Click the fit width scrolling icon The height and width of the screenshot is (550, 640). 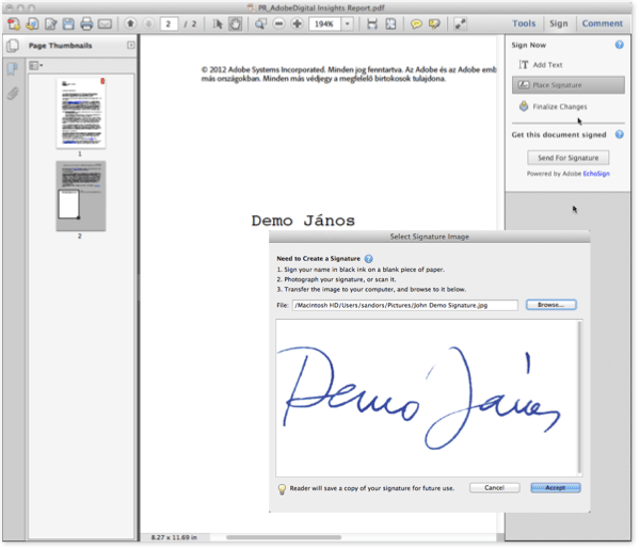click(372, 24)
